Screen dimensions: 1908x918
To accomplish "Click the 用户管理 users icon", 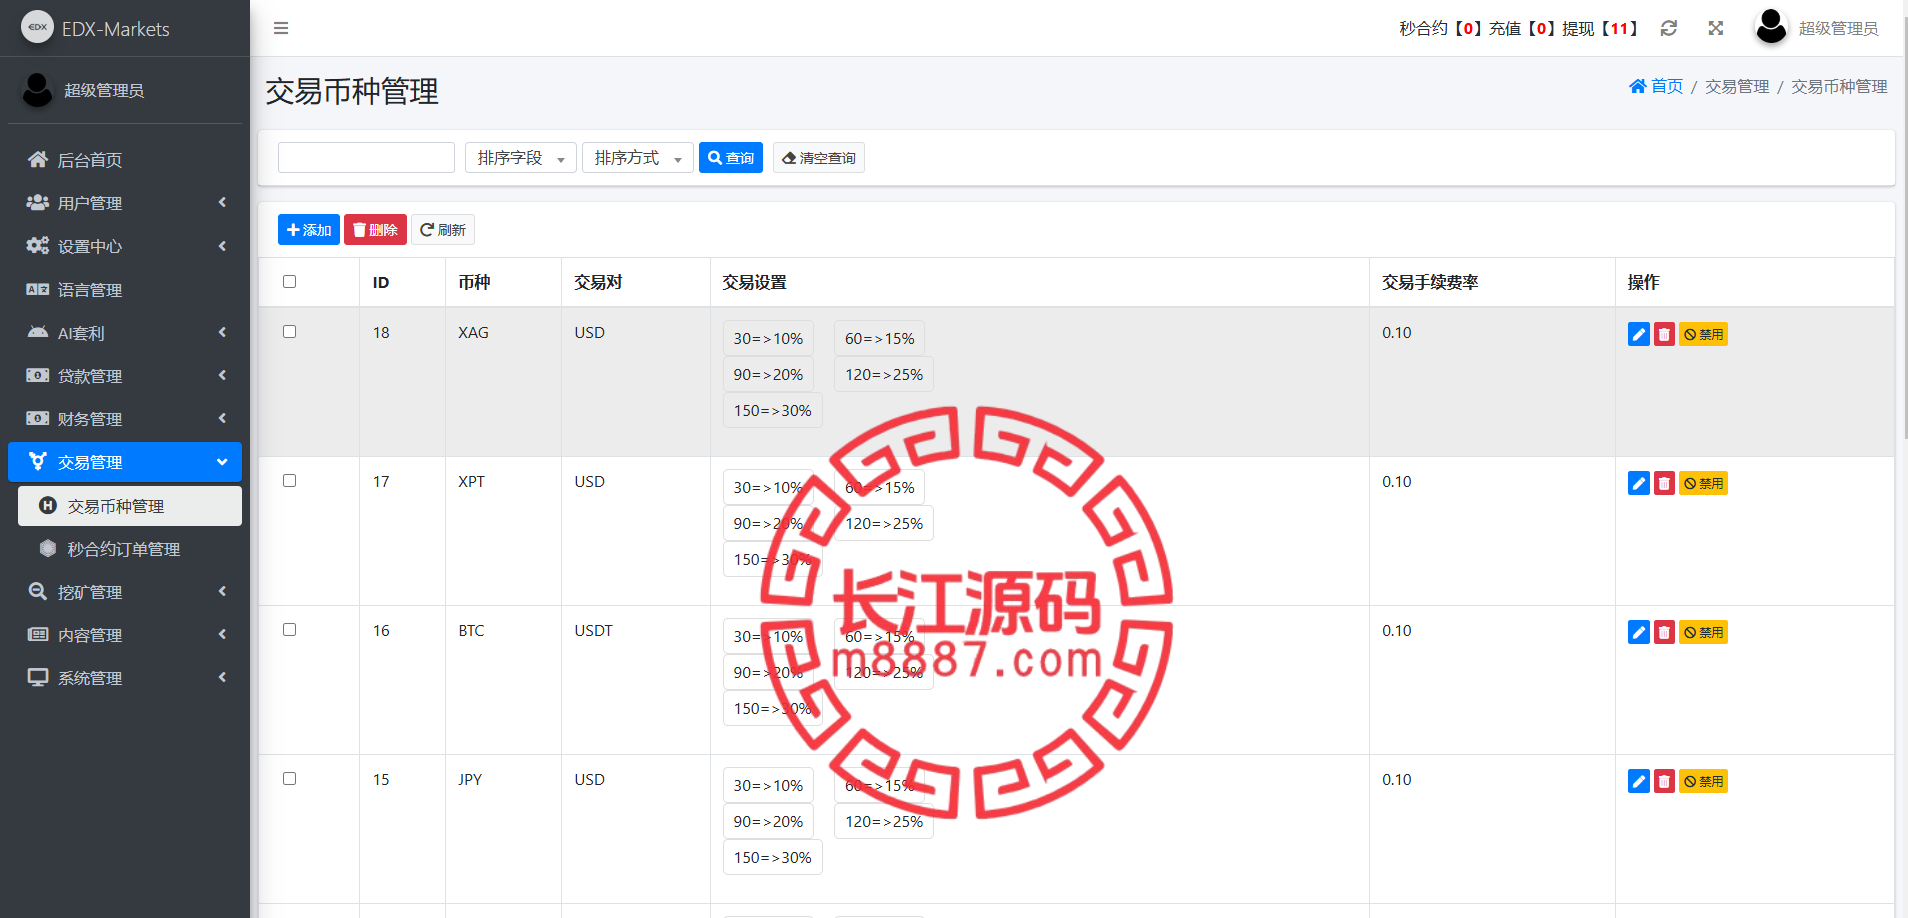I will [38, 202].
